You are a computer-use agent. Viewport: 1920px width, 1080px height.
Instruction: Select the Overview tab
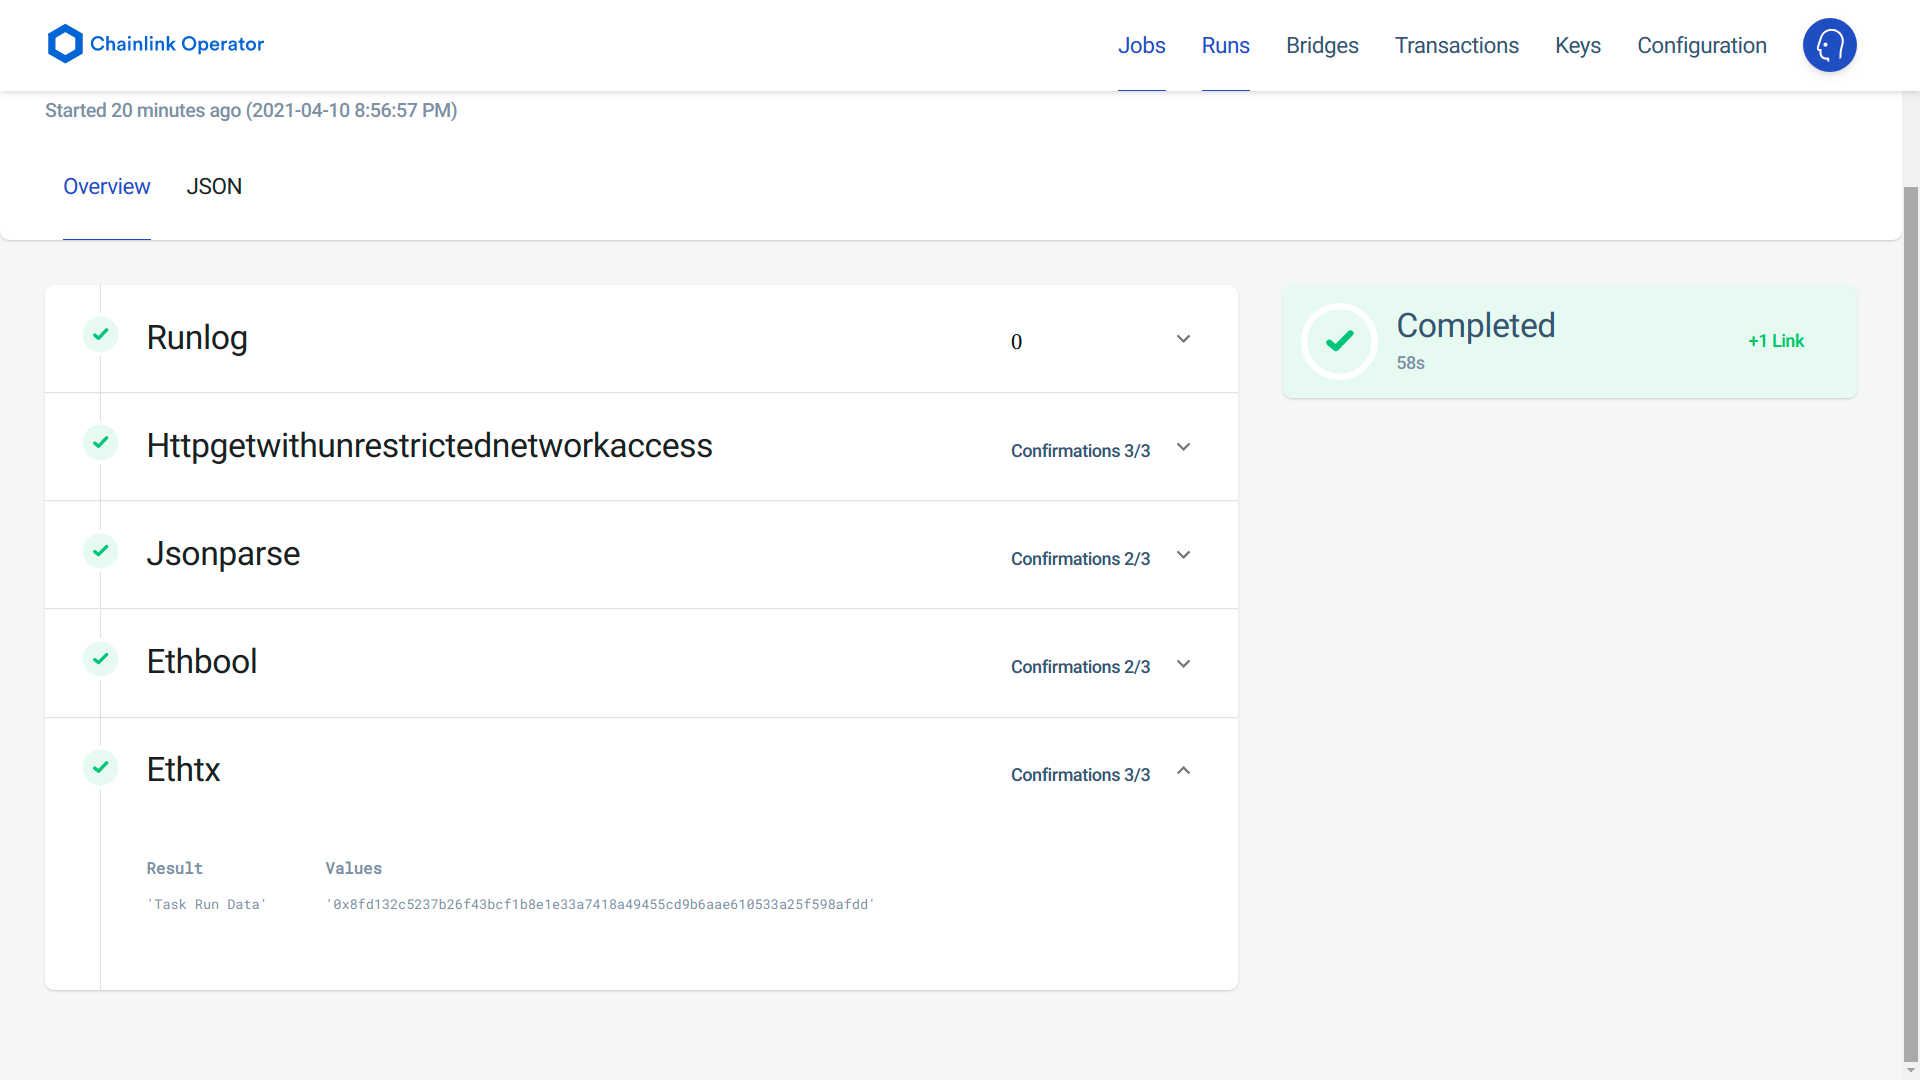click(x=106, y=187)
